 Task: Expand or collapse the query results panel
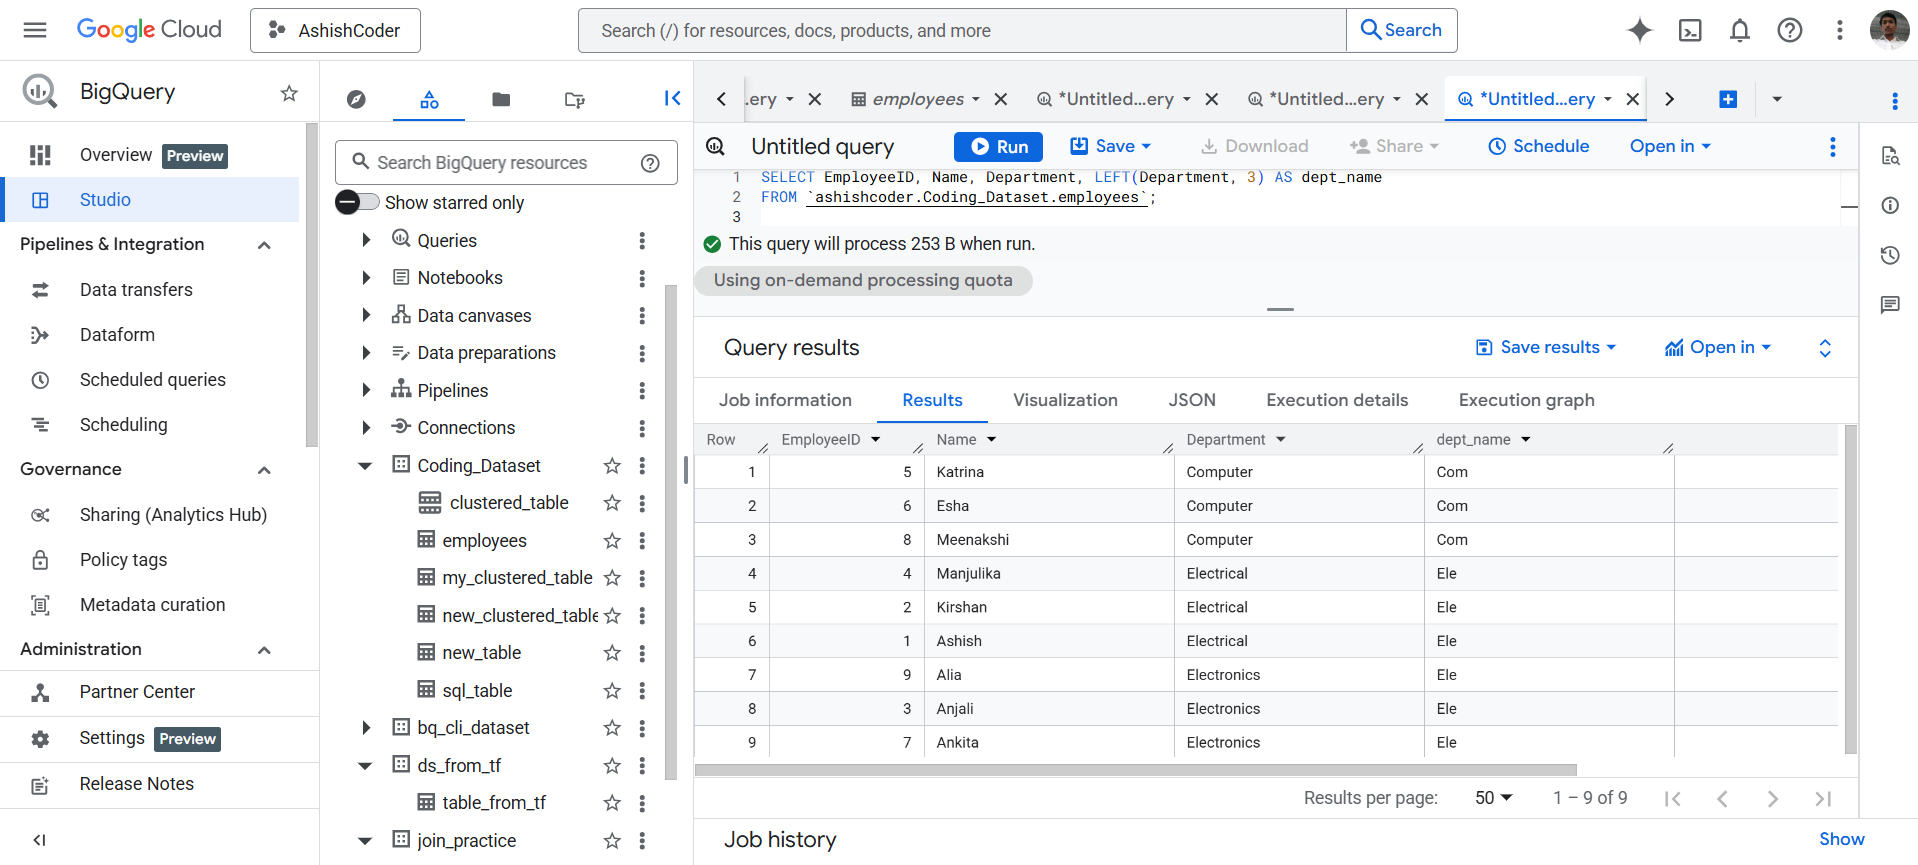click(1825, 348)
